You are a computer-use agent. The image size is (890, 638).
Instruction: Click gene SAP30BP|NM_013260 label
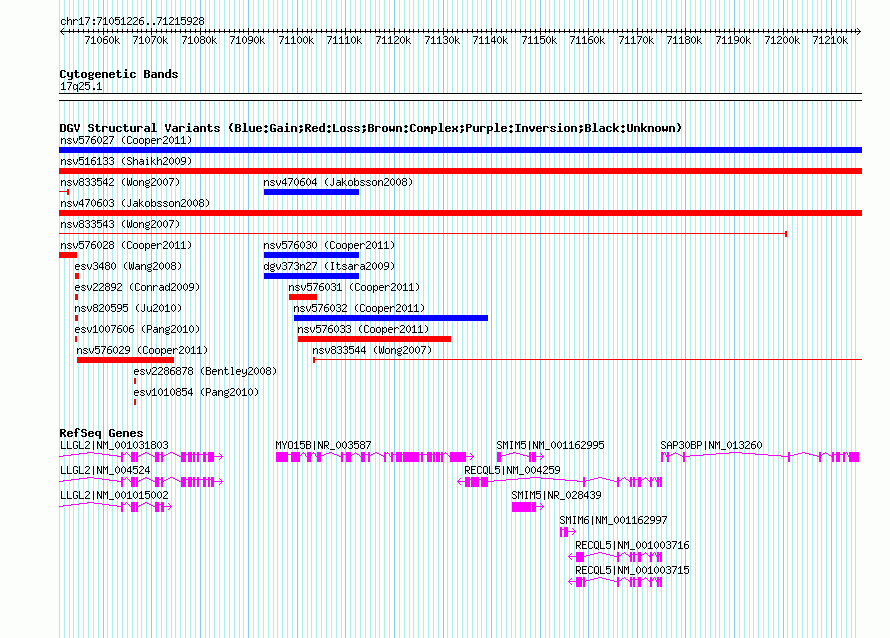pos(711,446)
